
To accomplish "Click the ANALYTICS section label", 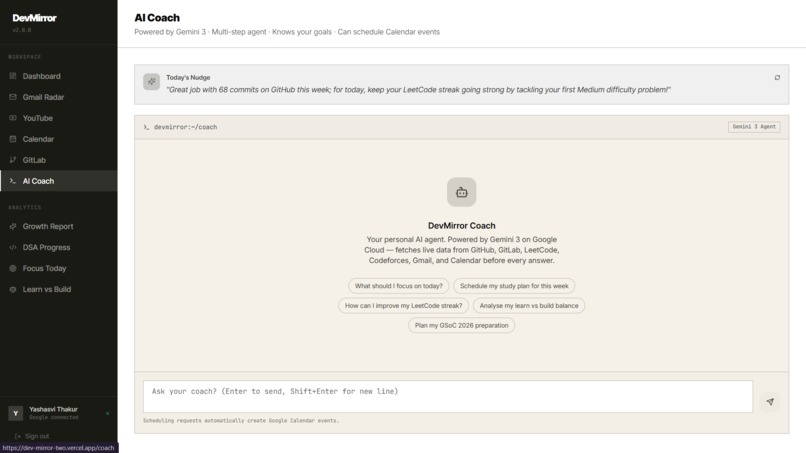I will click(x=25, y=207).
